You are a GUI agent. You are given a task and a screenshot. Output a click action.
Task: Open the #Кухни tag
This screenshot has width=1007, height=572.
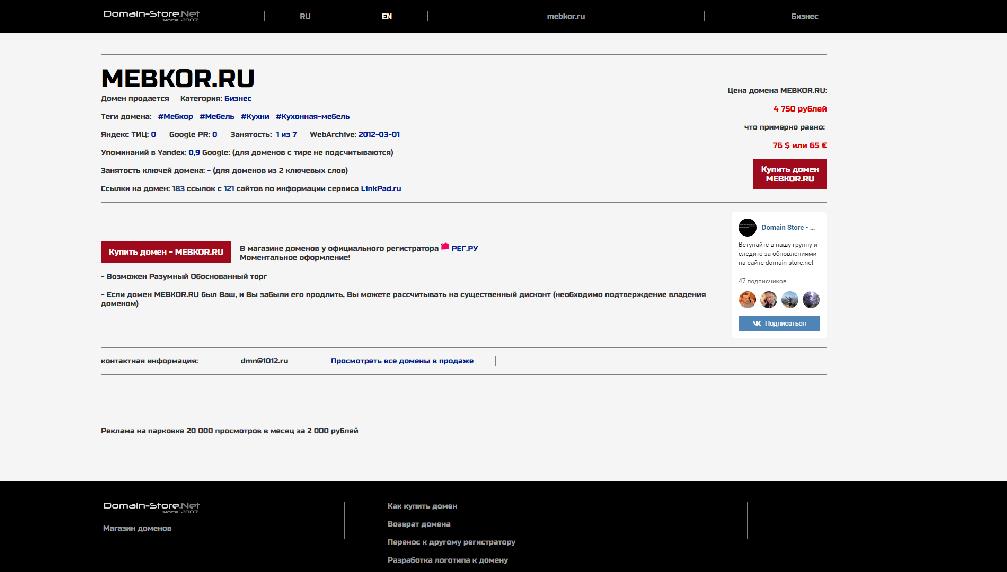pyautogui.click(x=255, y=117)
